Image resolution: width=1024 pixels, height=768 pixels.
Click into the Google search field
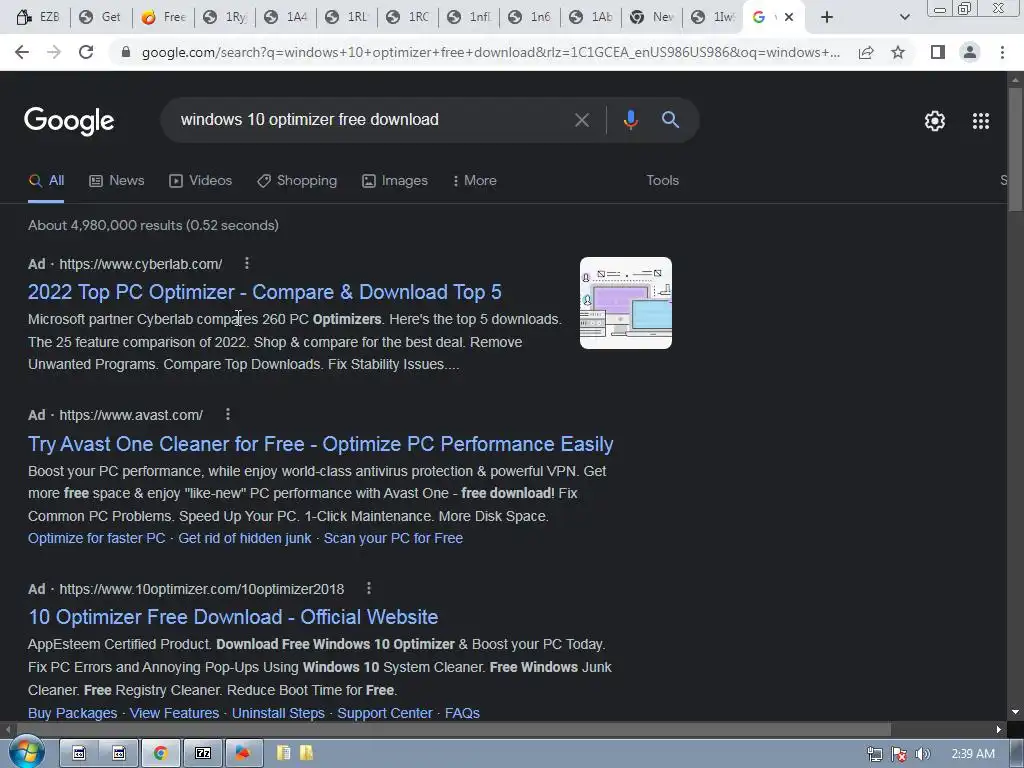click(372, 120)
